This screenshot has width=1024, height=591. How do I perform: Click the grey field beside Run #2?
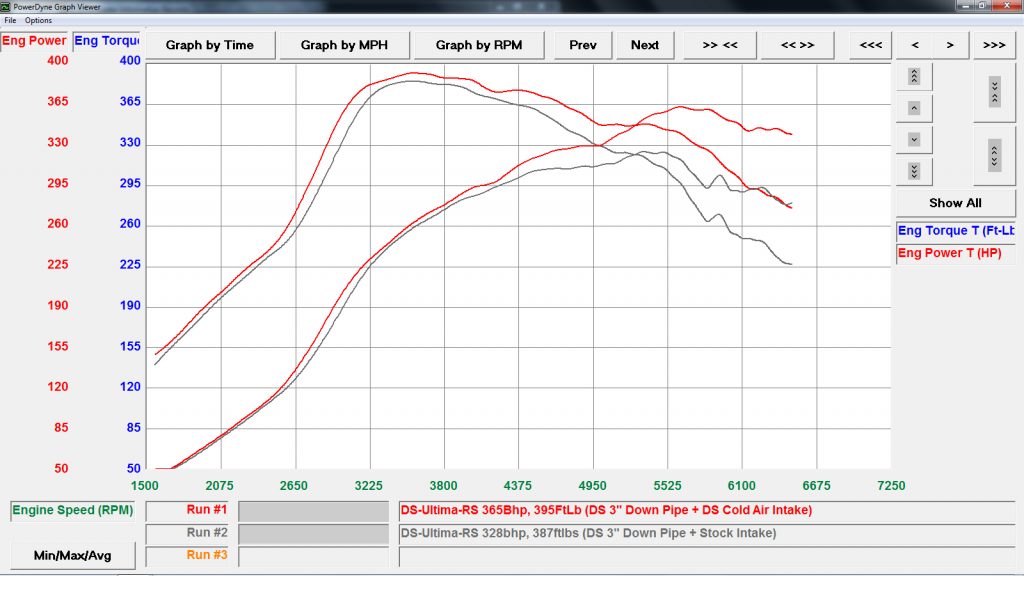click(x=313, y=534)
